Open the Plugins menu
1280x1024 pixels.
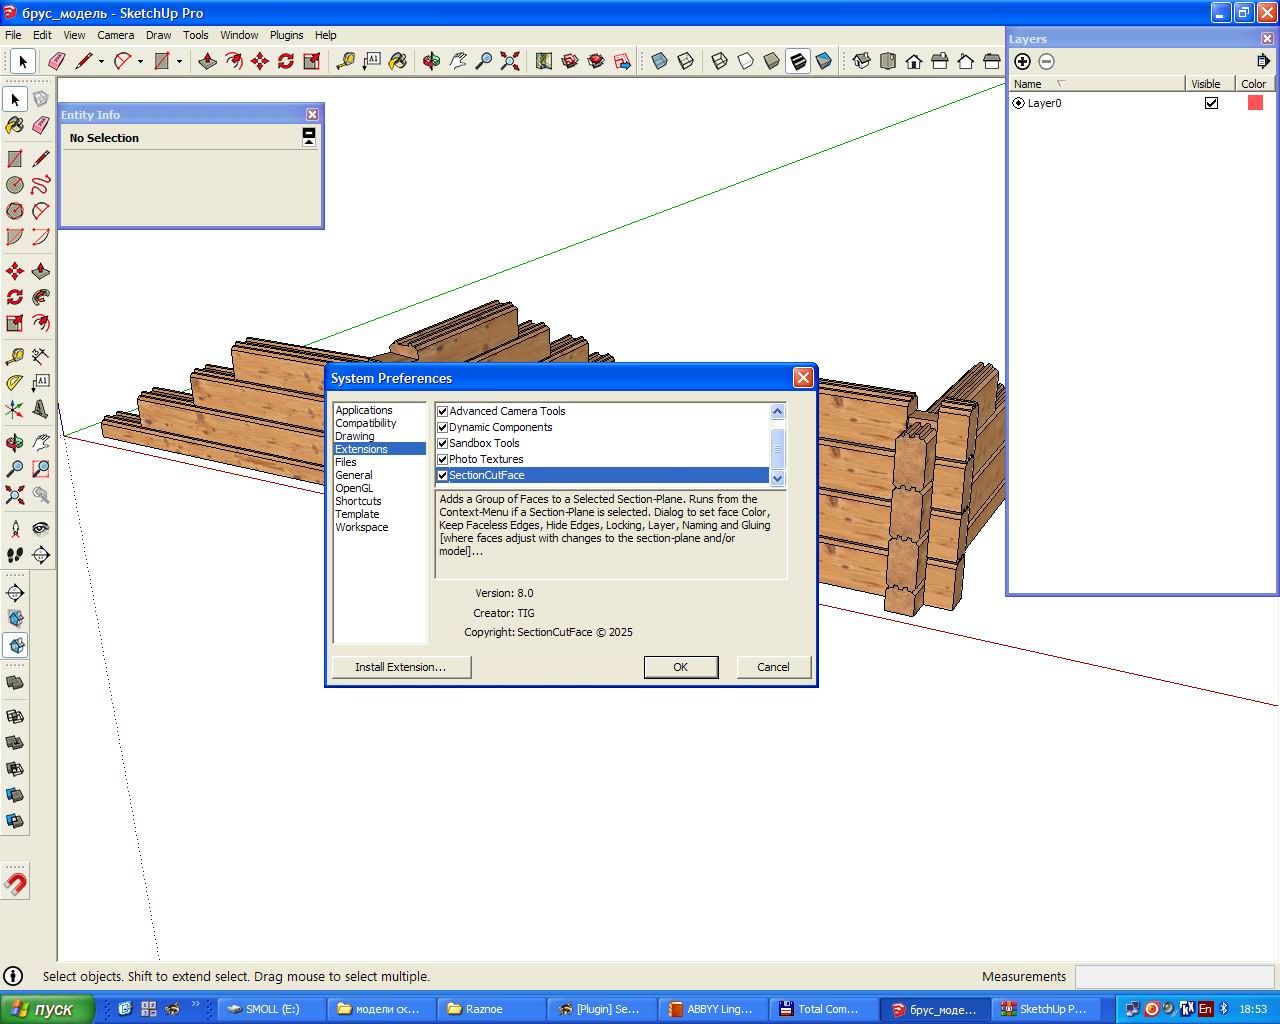pyautogui.click(x=286, y=35)
